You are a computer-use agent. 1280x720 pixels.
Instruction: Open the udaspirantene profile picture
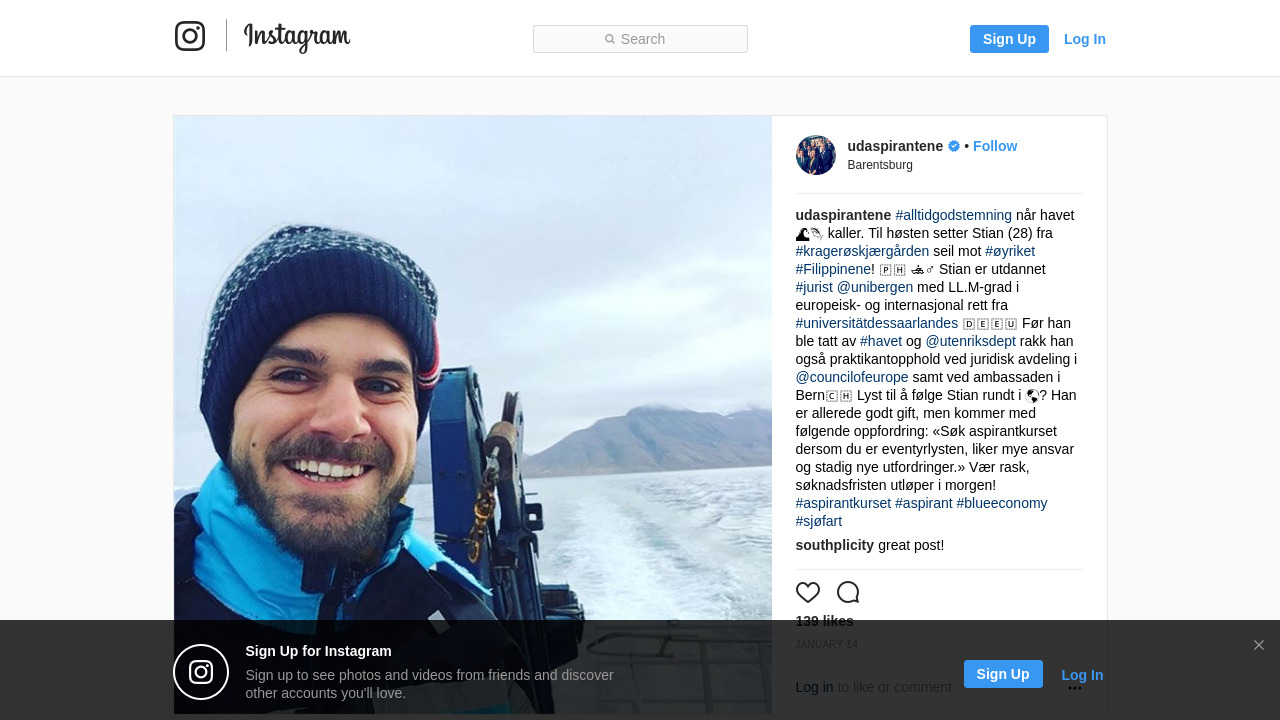click(x=815, y=155)
